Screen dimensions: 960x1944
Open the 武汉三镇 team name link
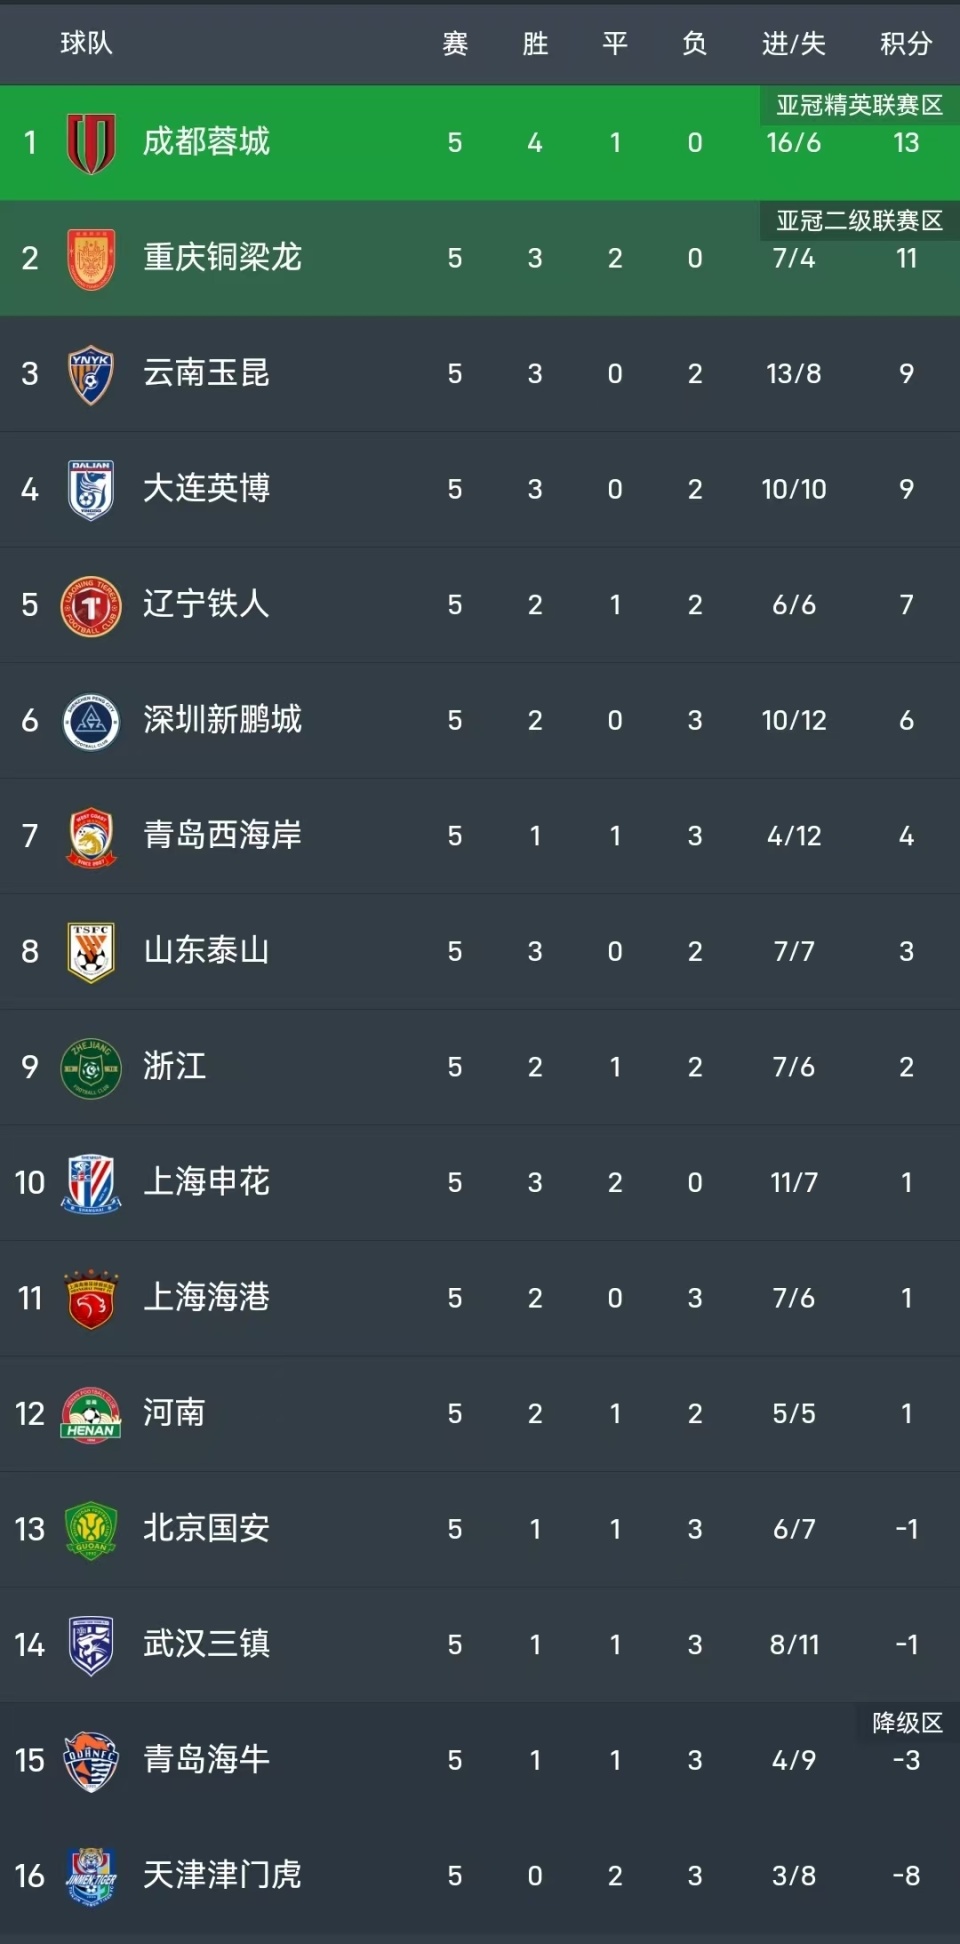(x=206, y=1644)
